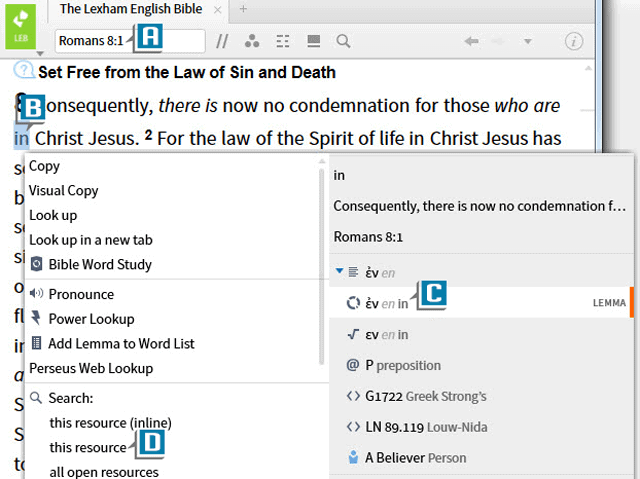Screen dimensions: 640x479
Task: Click the info icon at toolbar right
Action: [x=574, y=41]
